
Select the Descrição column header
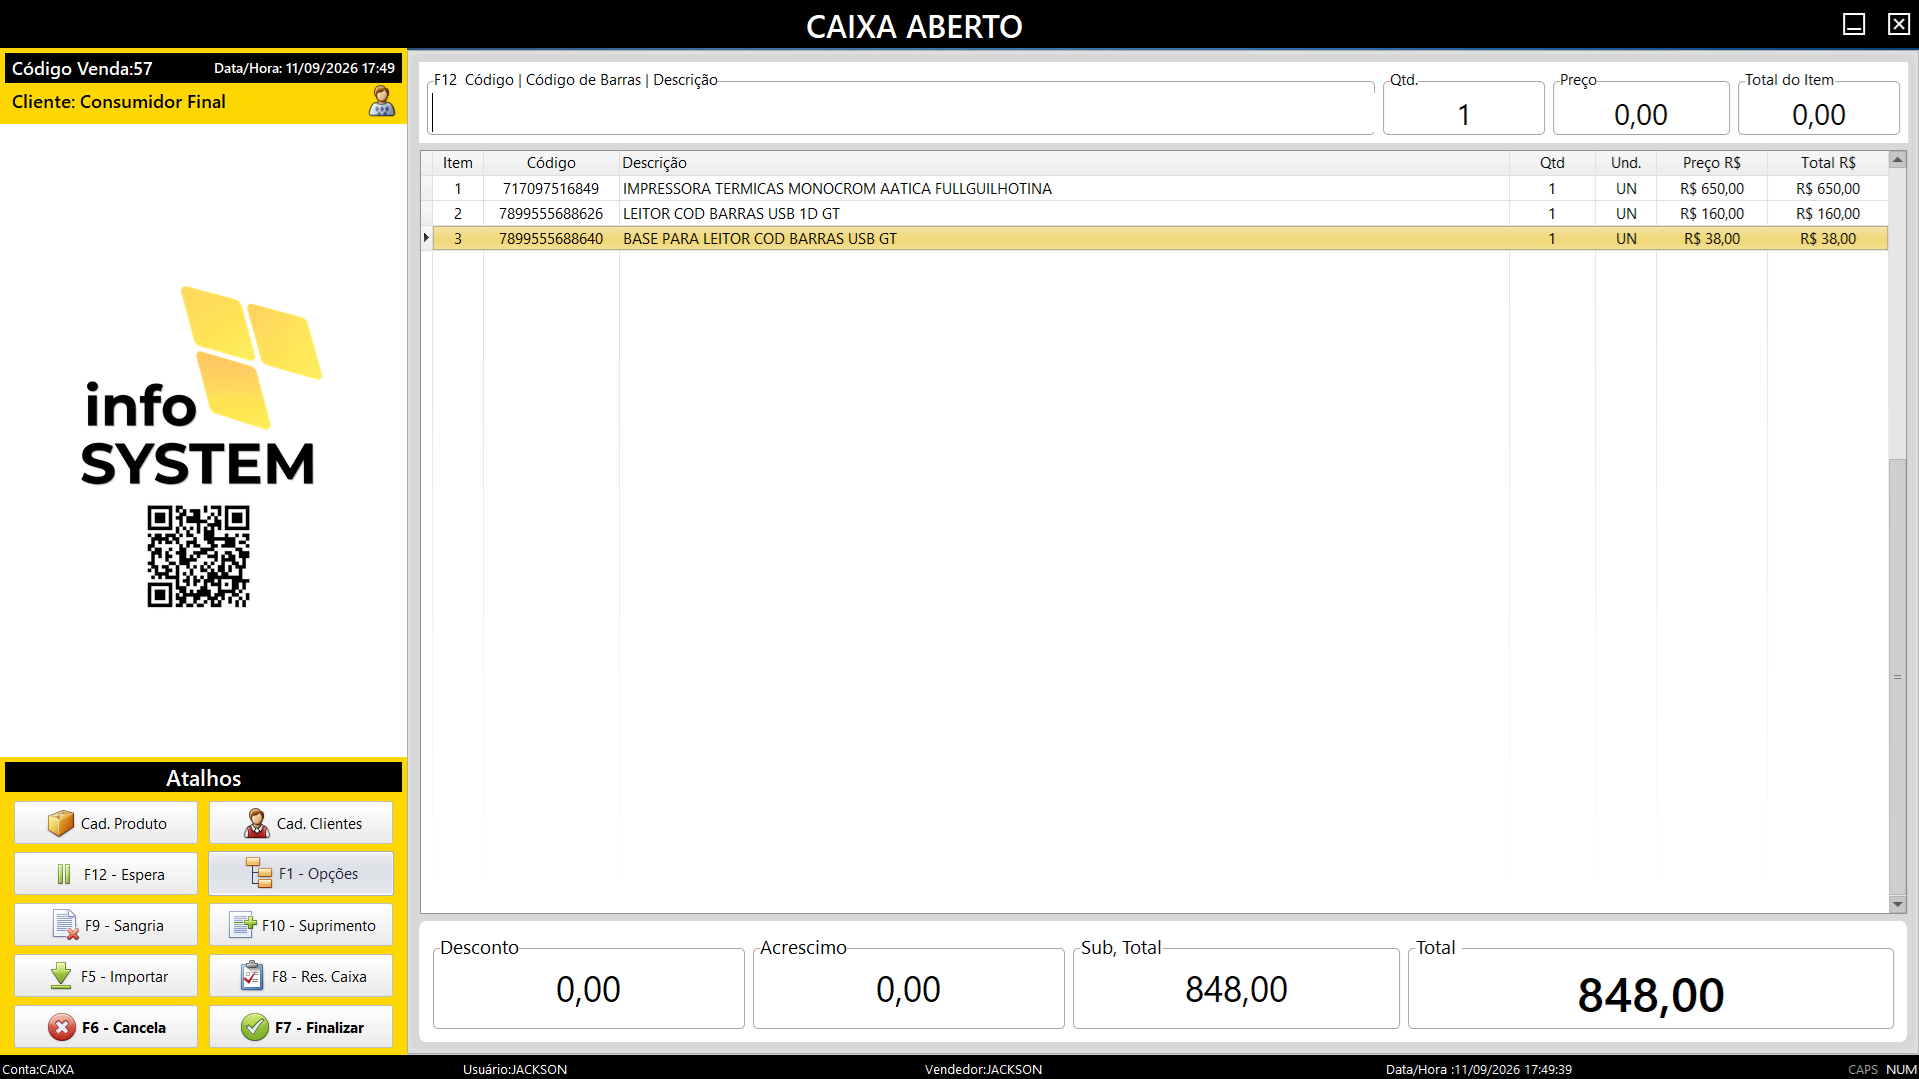tap(1064, 162)
